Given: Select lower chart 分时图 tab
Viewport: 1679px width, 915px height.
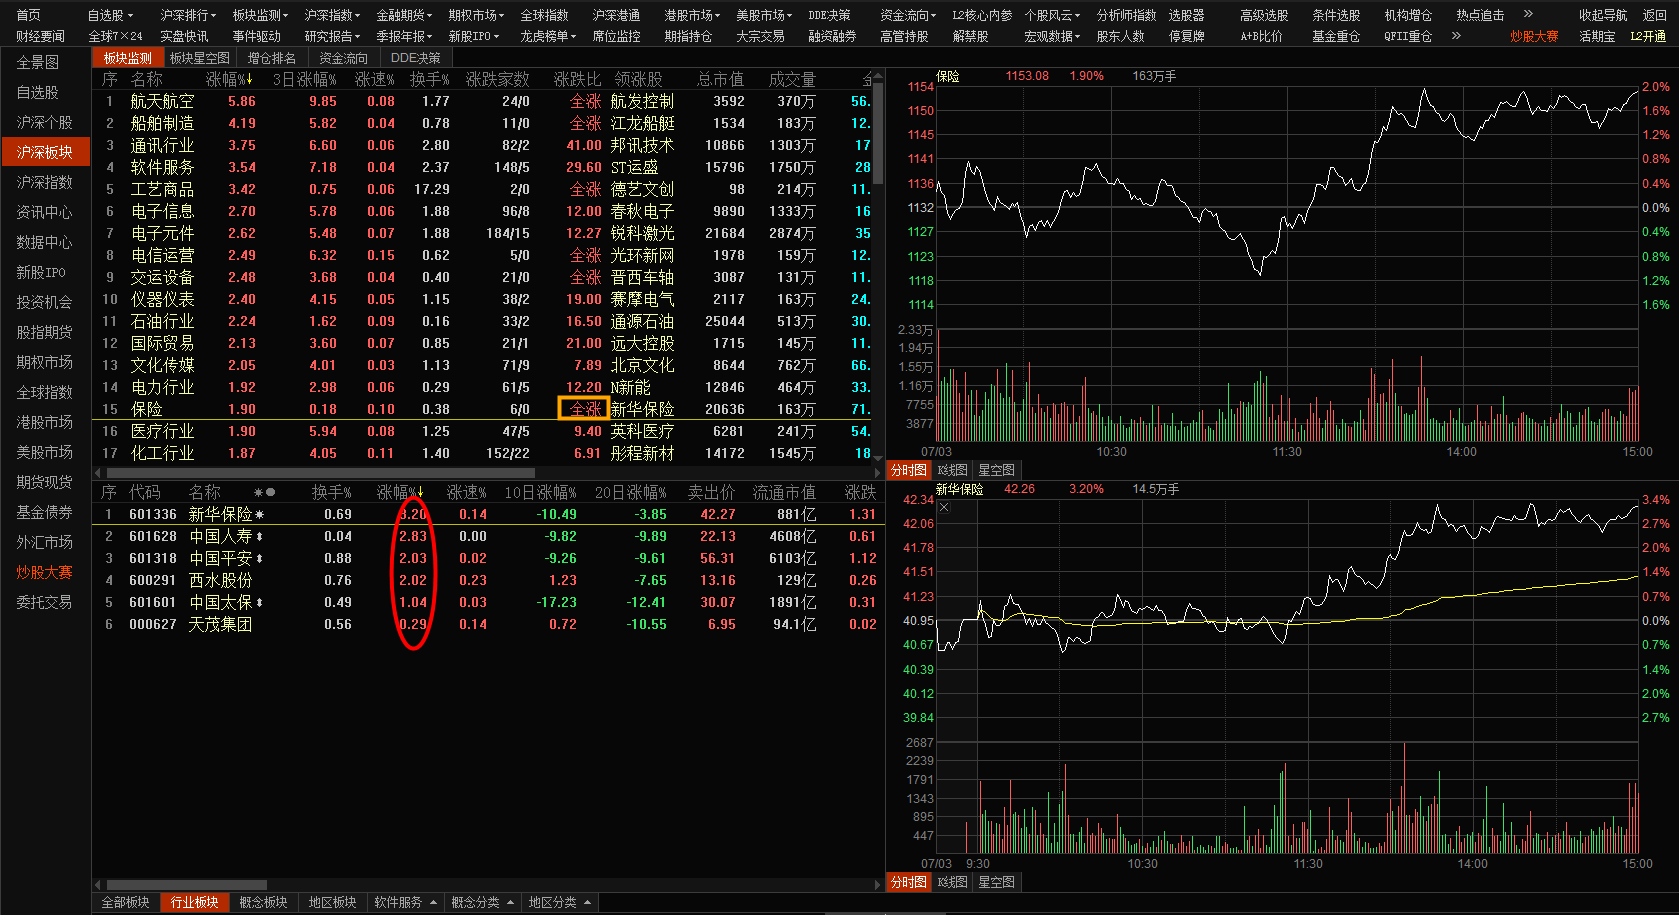Looking at the screenshot, I should click(x=909, y=882).
